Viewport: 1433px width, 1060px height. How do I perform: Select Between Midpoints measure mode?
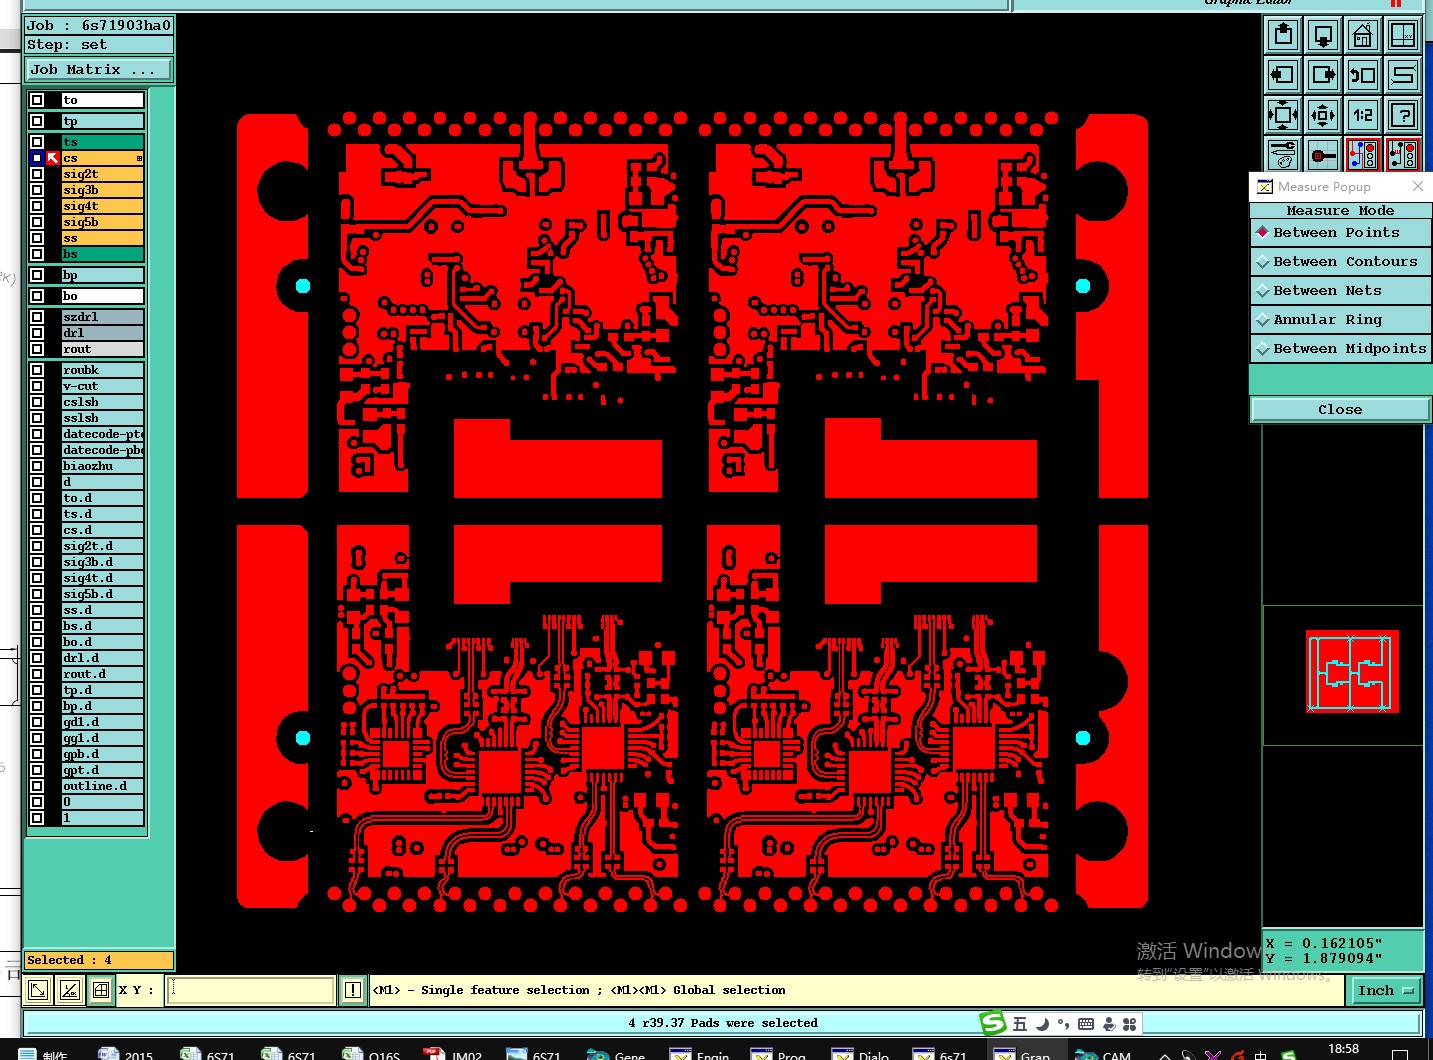pyautogui.click(x=1341, y=348)
